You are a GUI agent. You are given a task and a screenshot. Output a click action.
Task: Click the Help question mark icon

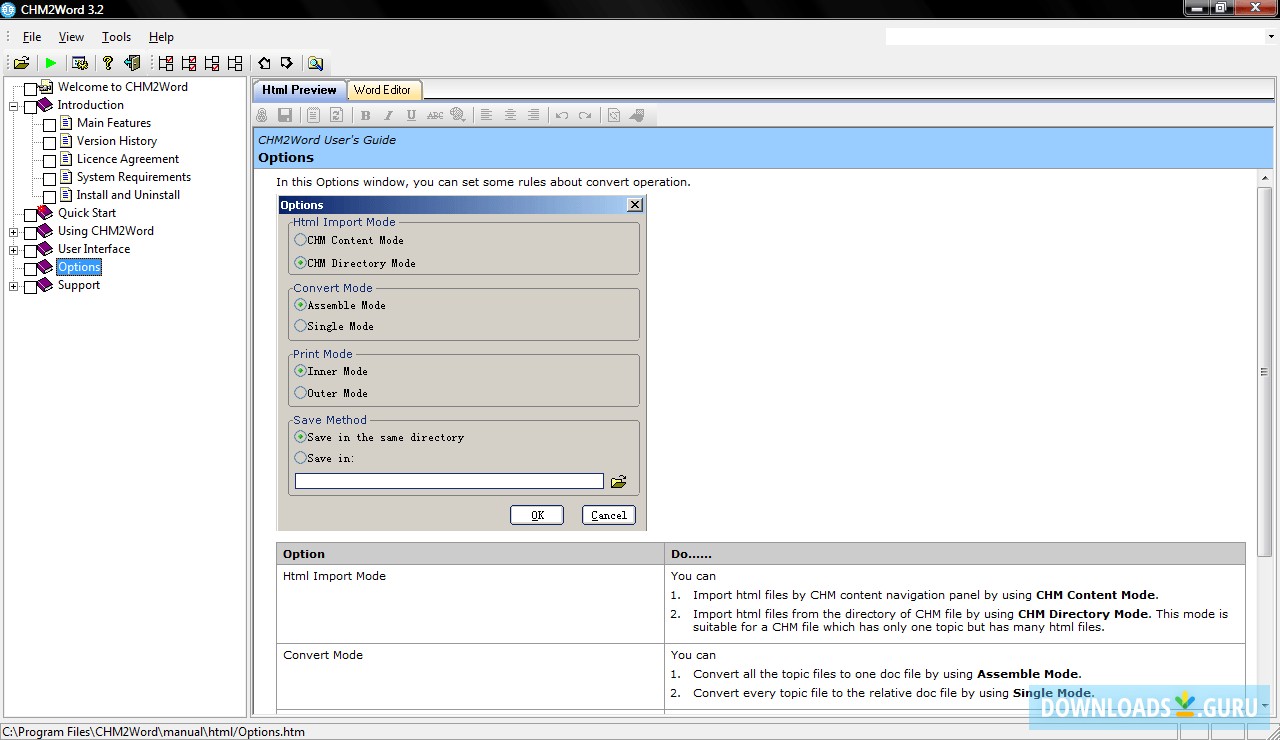[107, 62]
